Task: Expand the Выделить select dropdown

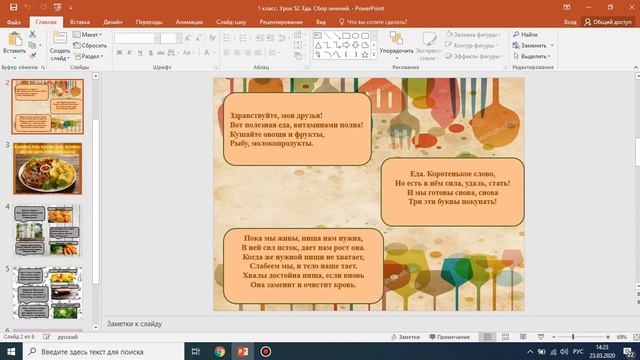Action: tap(549, 56)
